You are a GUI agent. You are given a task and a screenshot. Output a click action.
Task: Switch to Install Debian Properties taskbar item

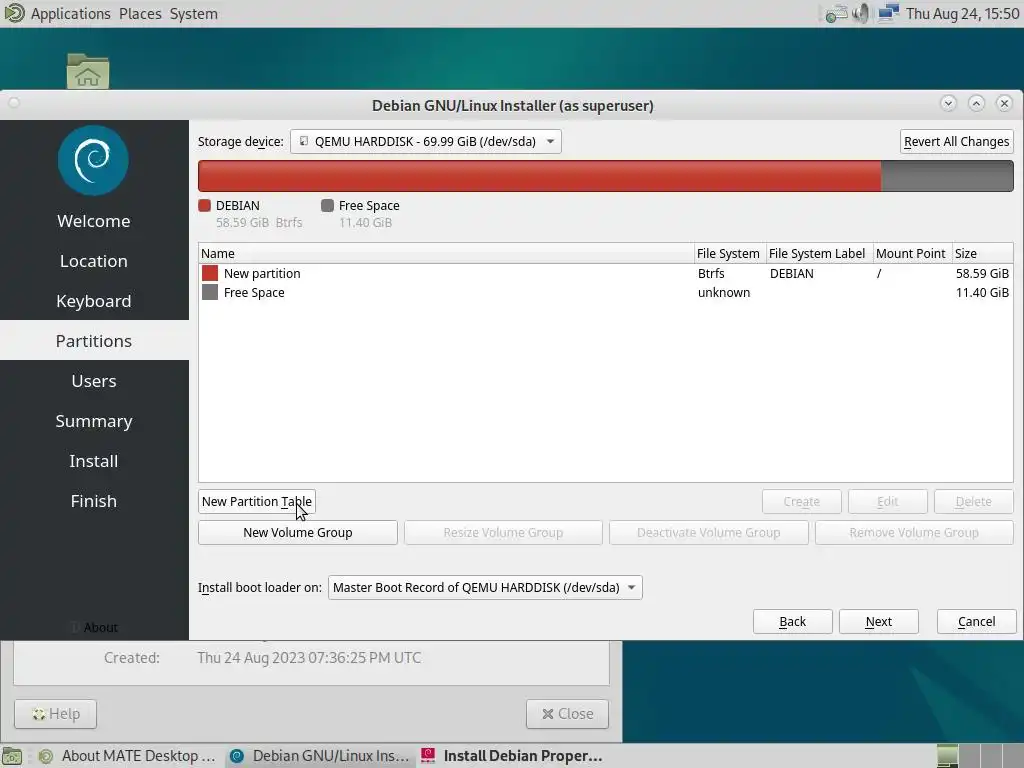(513, 756)
